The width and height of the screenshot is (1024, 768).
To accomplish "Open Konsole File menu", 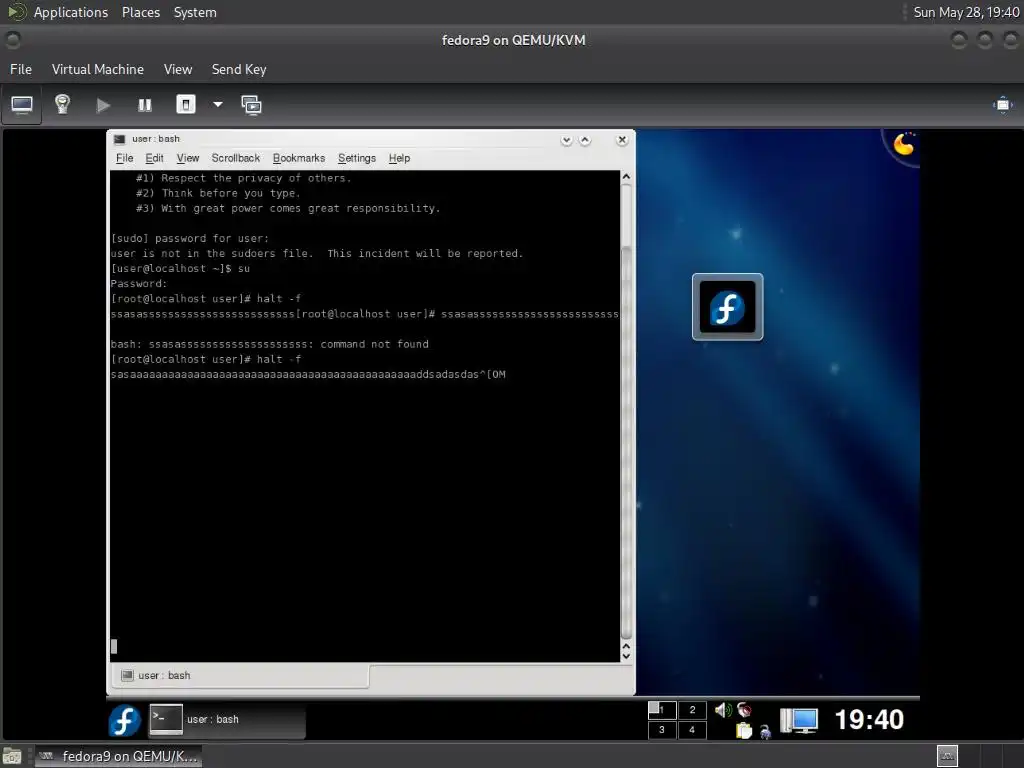I will coord(124,158).
